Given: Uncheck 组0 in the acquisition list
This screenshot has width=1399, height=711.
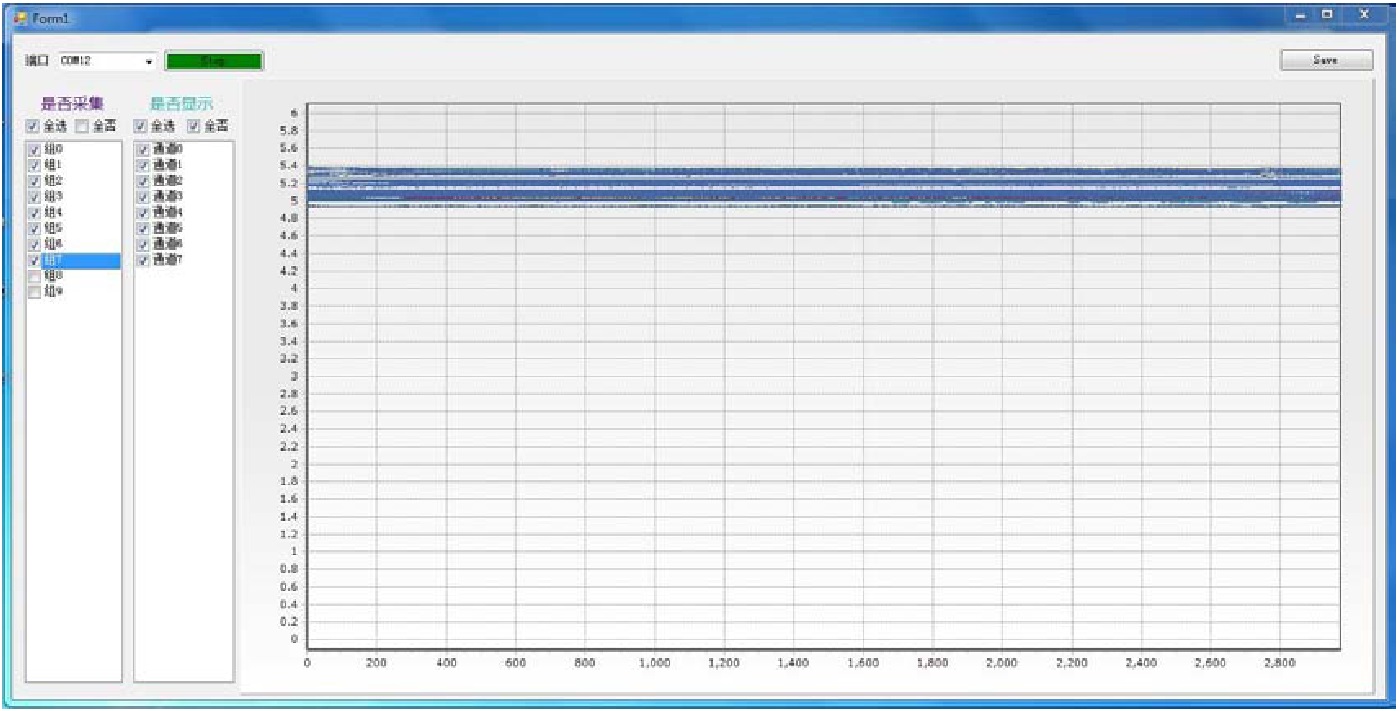Looking at the screenshot, I should [x=35, y=149].
